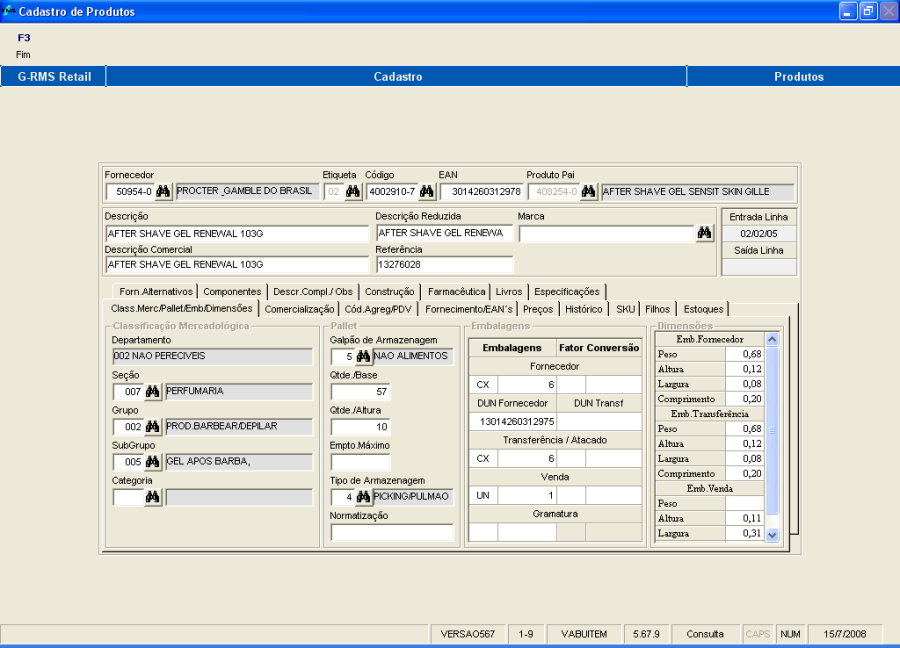Open Produto Pai lookup binoculars

point(588,192)
